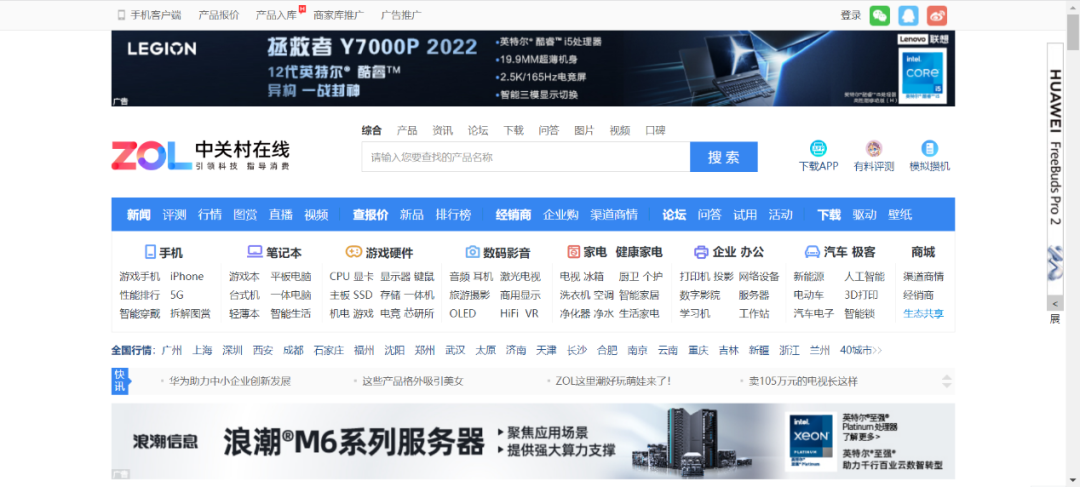The image size is (1080, 487).
Task: Click the 企业 办公 printer icon
Action: click(x=701, y=252)
